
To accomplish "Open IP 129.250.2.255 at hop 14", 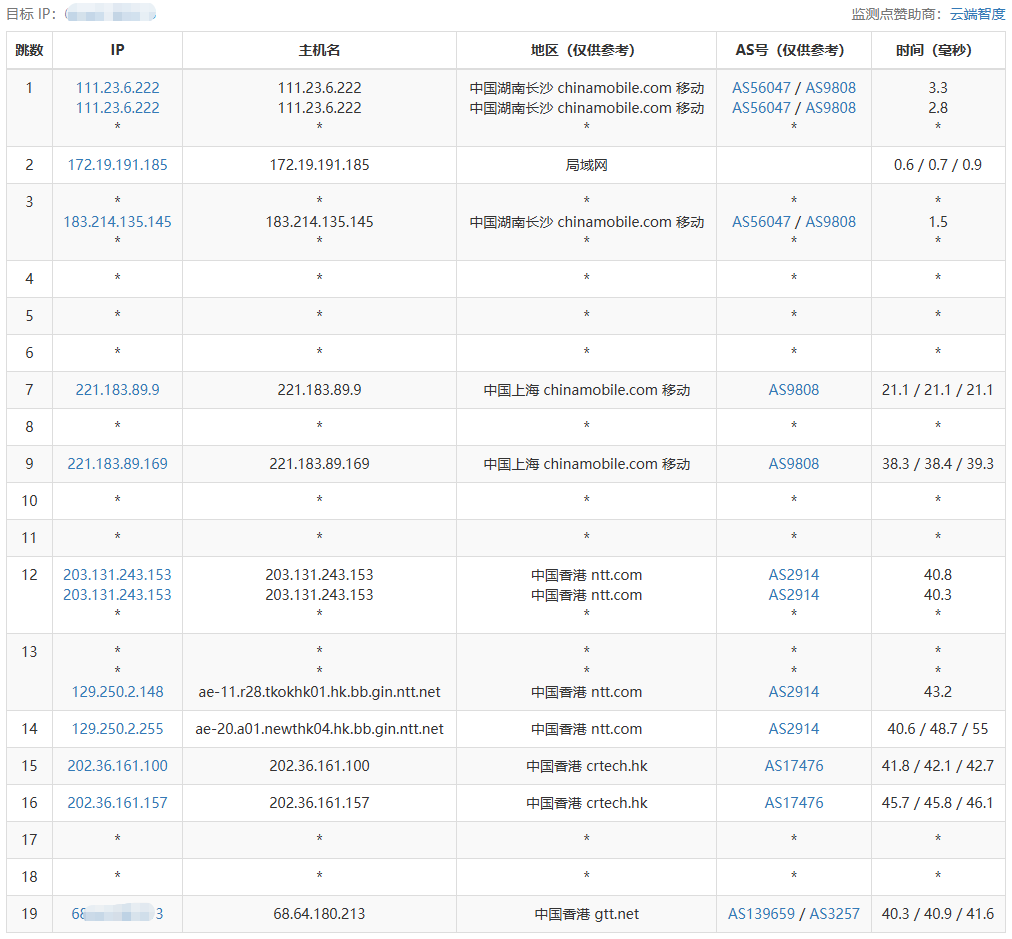I will [x=116, y=729].
